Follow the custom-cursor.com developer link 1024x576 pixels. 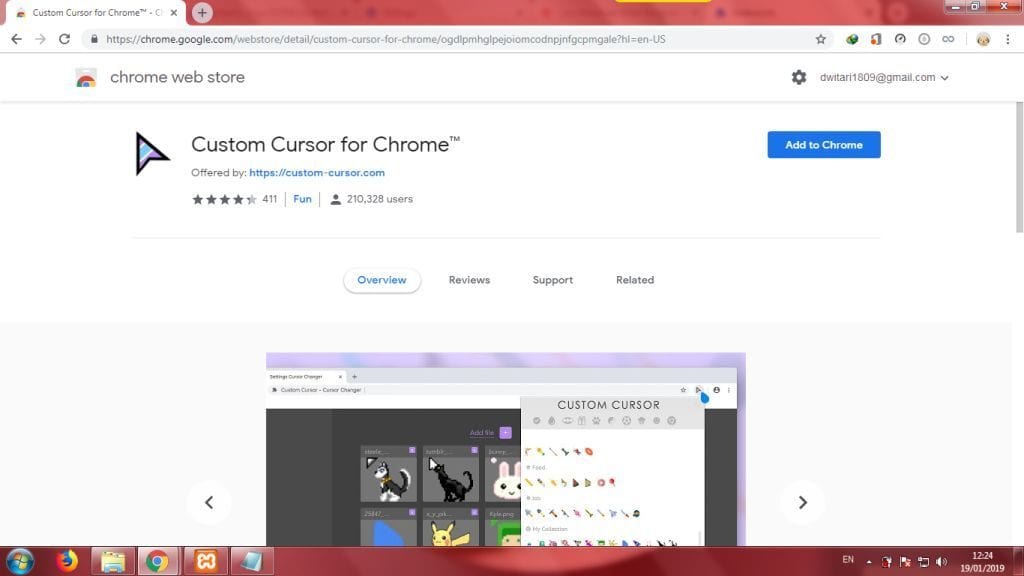pyautogui.click(x=316, y=172)
